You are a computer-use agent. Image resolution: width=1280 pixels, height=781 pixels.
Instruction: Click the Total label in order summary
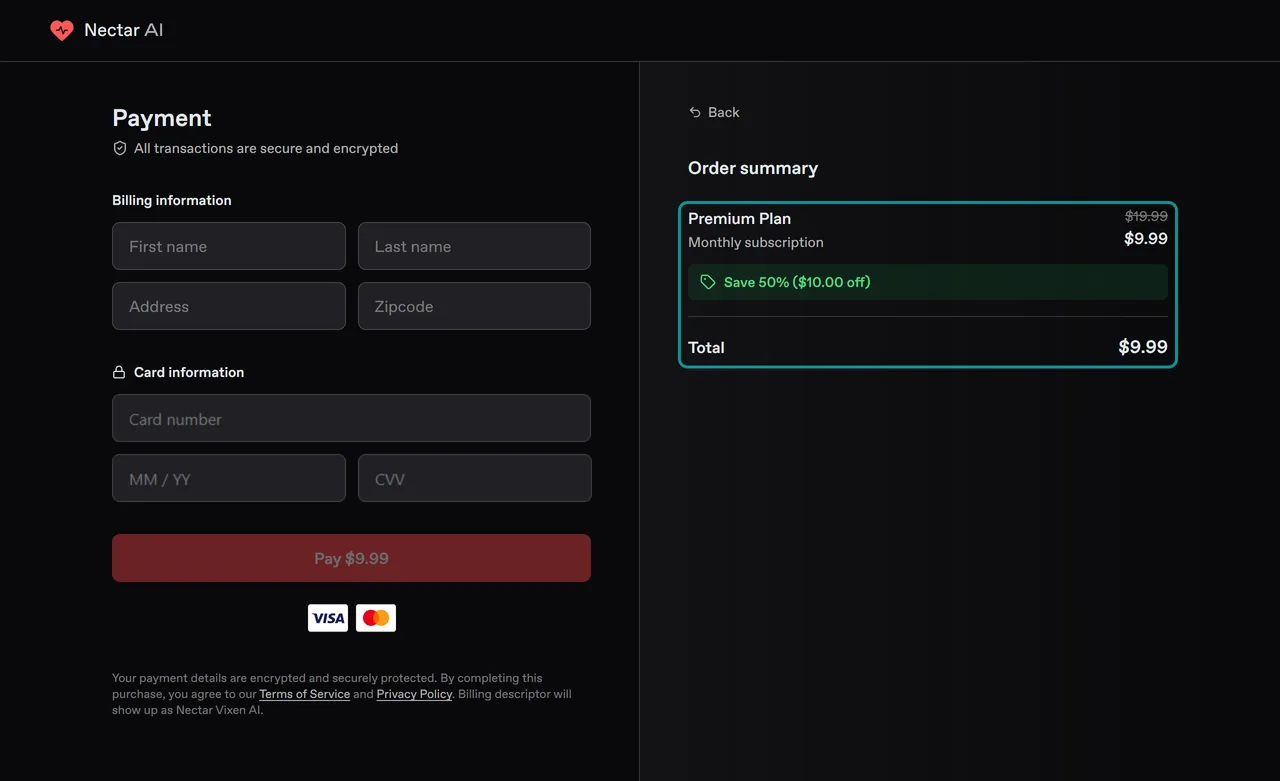pyautogui.click(x=706, y=347)
